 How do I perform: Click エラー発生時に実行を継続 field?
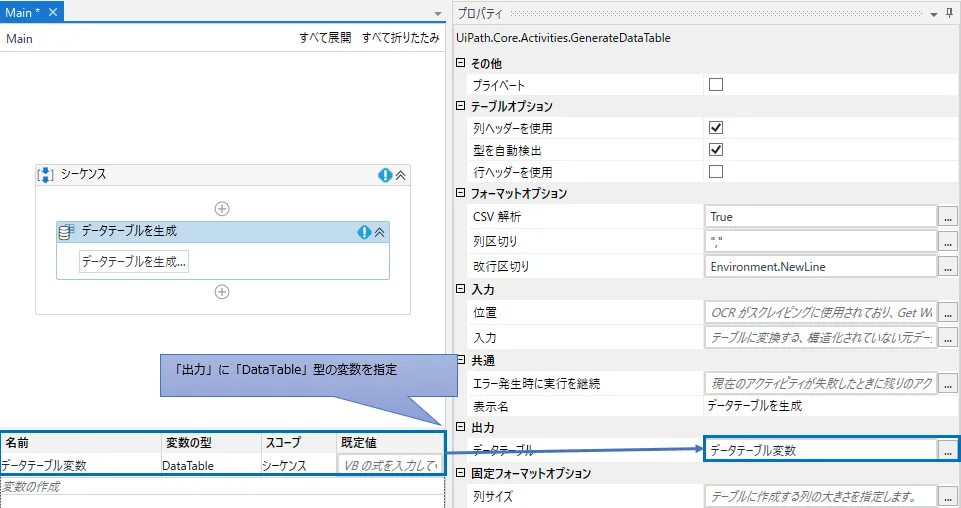[821, 384]
